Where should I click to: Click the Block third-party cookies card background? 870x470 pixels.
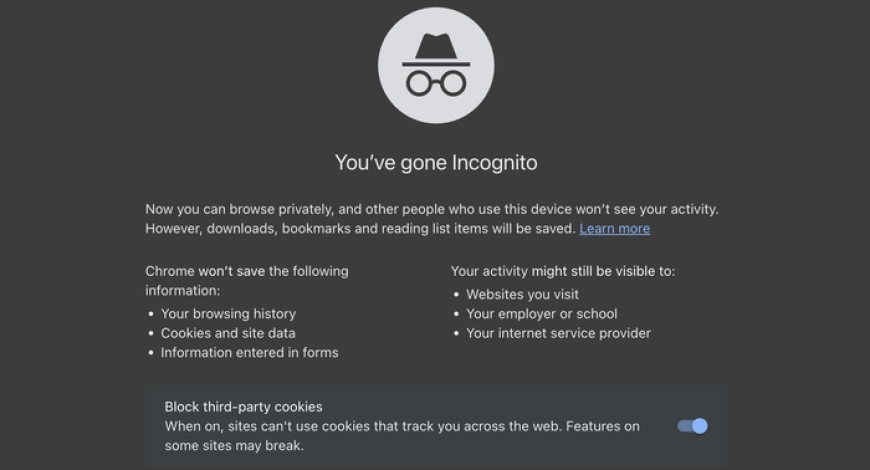click(x=436, y=426)
